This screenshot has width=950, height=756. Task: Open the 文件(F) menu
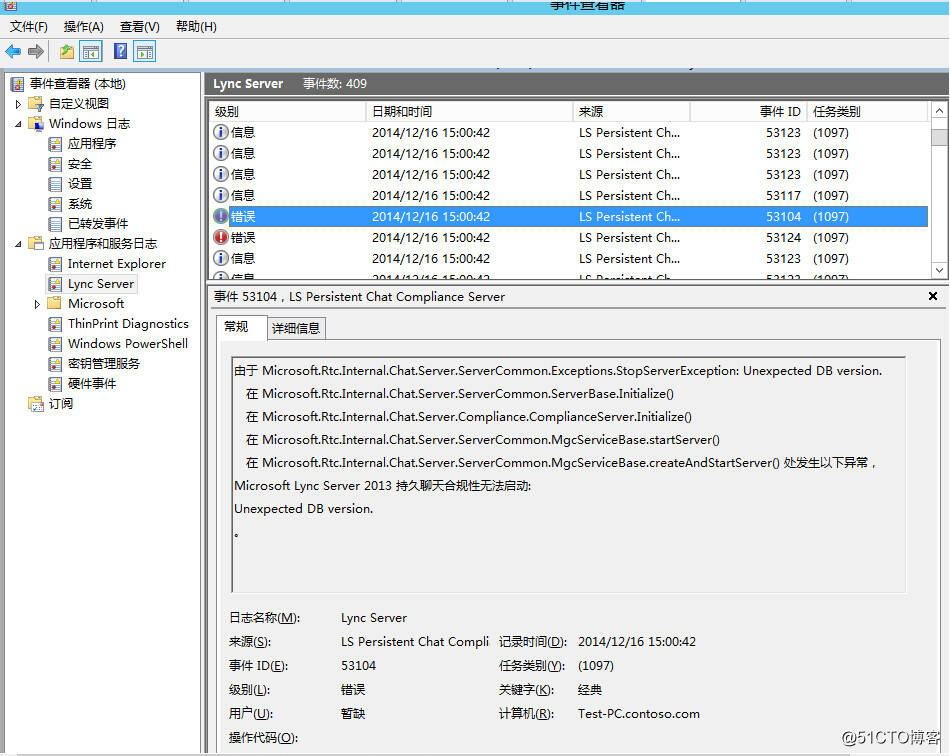(28, 27)
